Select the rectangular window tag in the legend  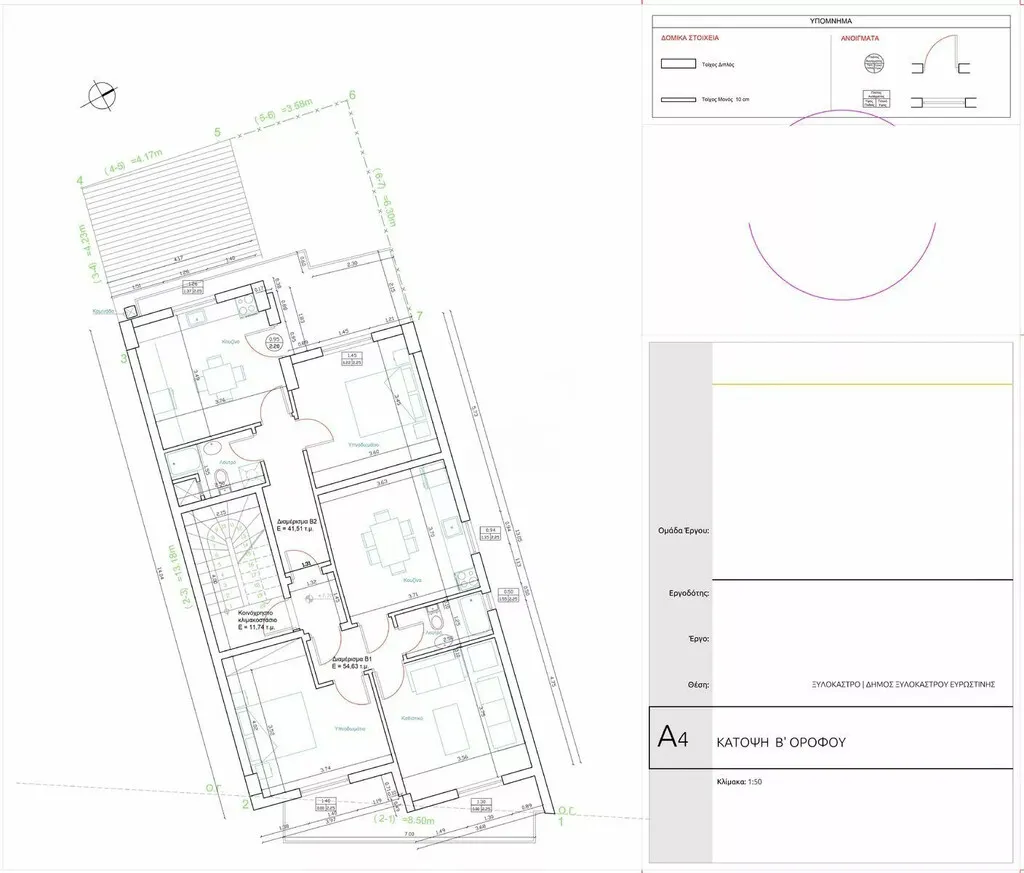coord(875,99)
